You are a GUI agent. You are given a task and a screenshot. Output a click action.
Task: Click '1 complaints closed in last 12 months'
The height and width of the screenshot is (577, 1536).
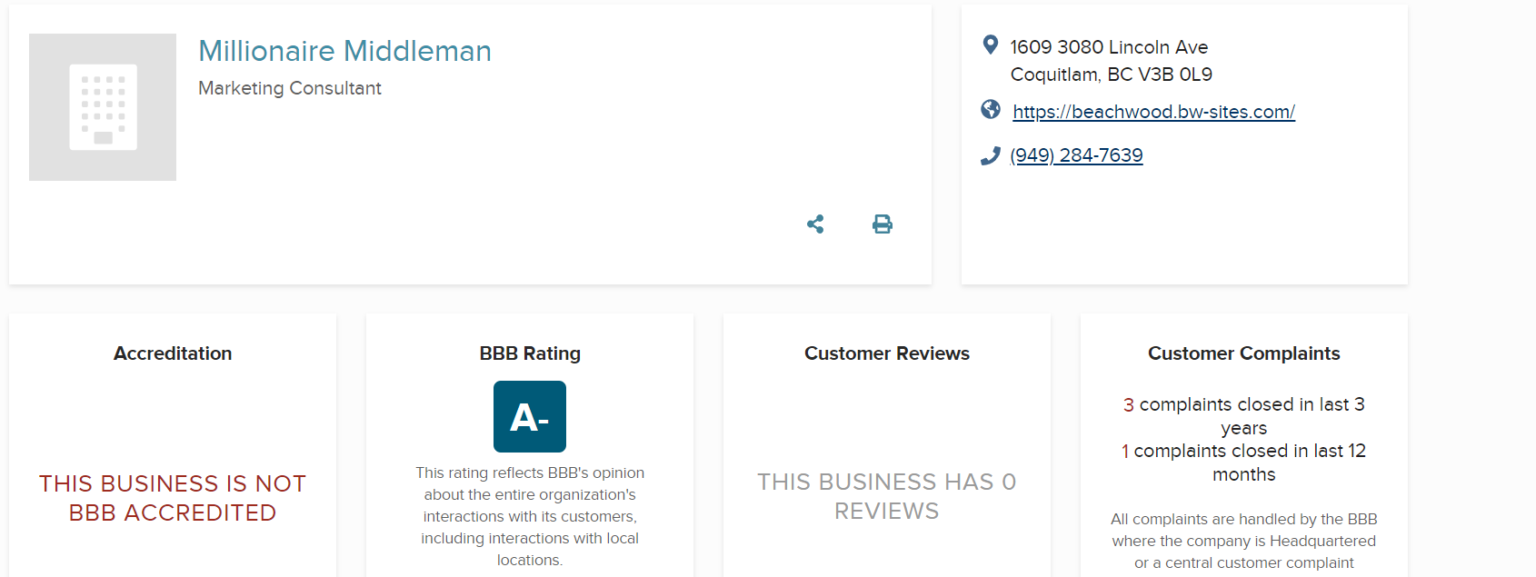(x=1244, y=462)
